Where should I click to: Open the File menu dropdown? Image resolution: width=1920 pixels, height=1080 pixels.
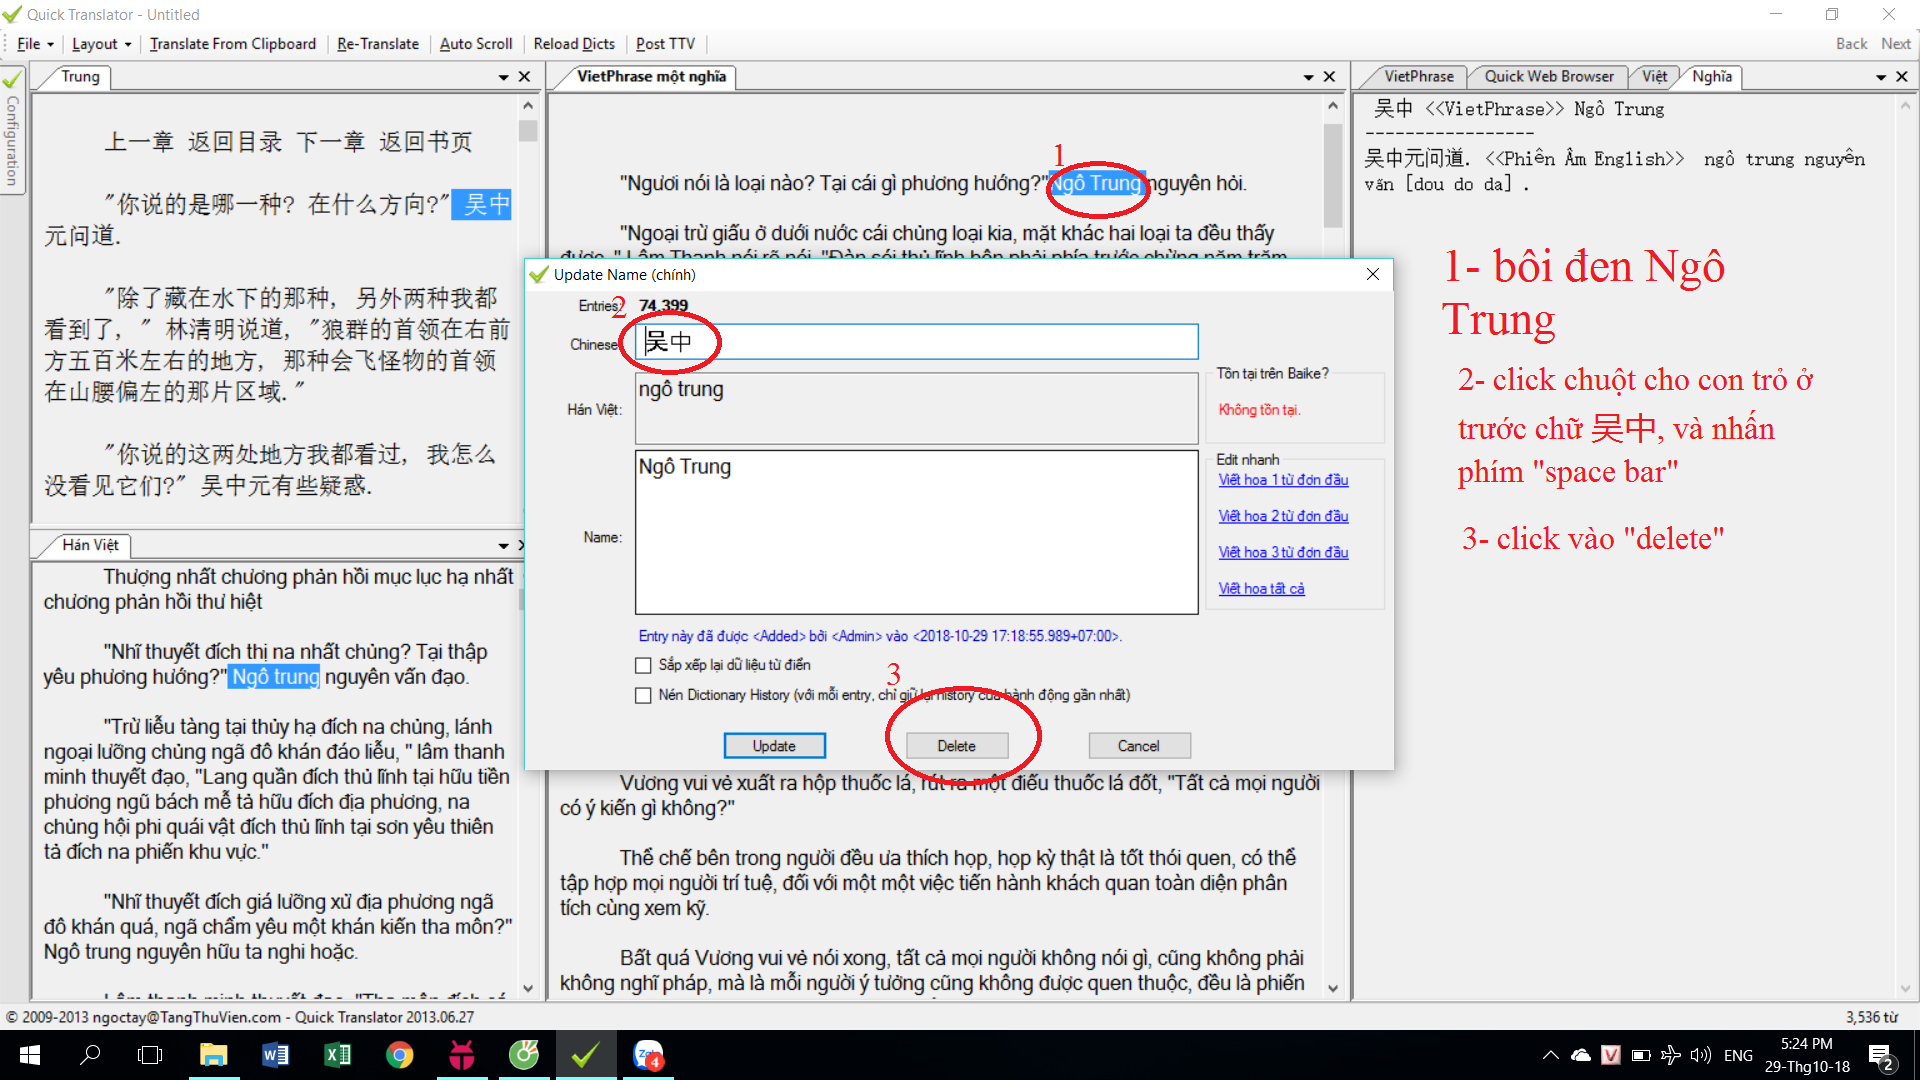click(x=35, y=44)
